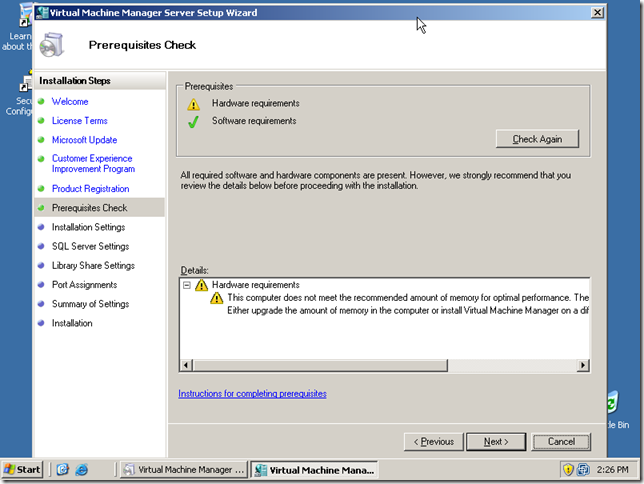Collapse the Hardware requirements details node
The width and height of the screenshot is (644, 484).
187,285
